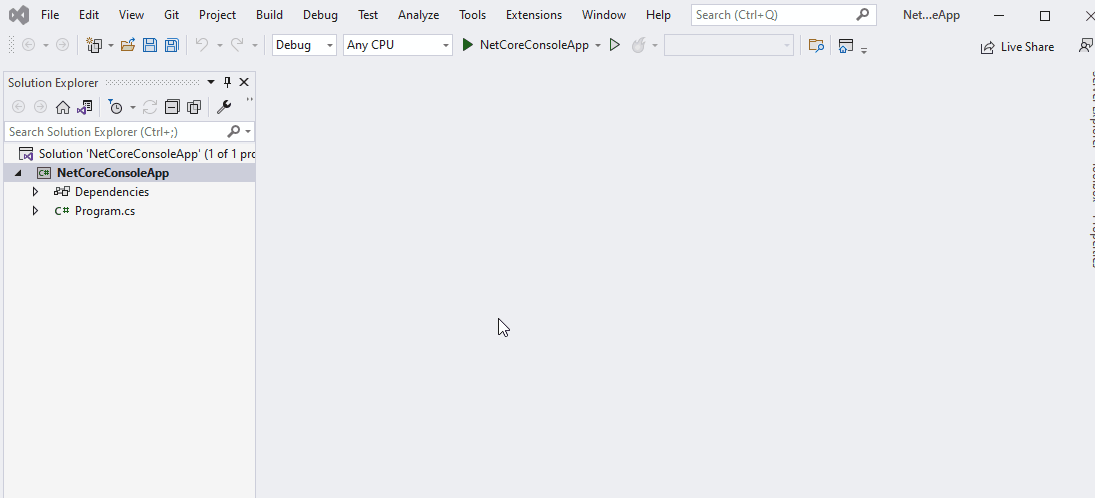This screenshot has height=498, width=1095.
Task: Select the Solution 'NetCoreConsoleApp' row
Action: pos(129,154)
